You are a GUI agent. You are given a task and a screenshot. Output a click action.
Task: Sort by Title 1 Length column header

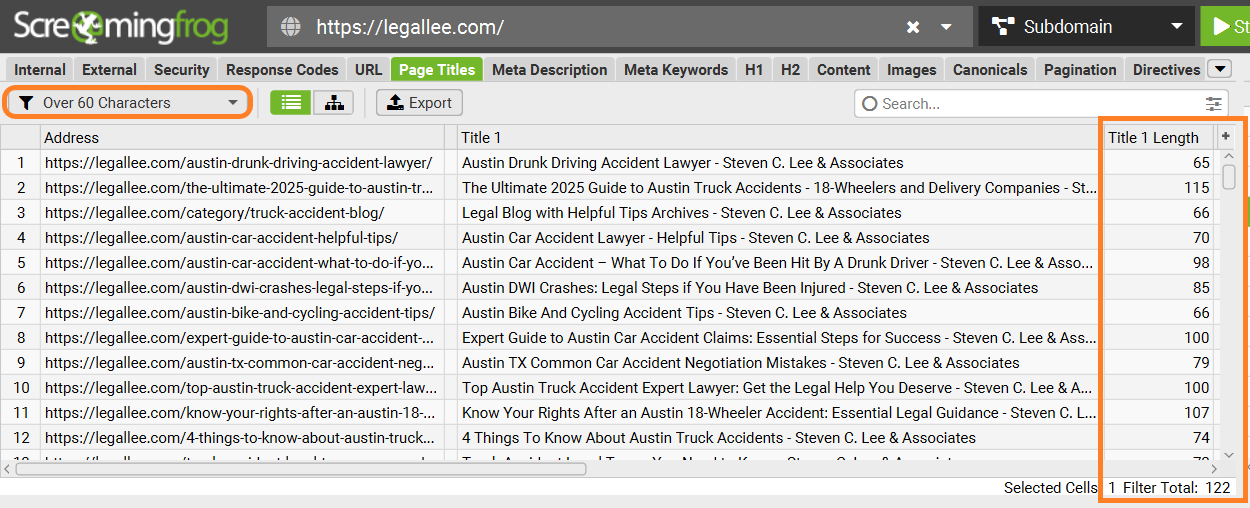click(1159, 137)
